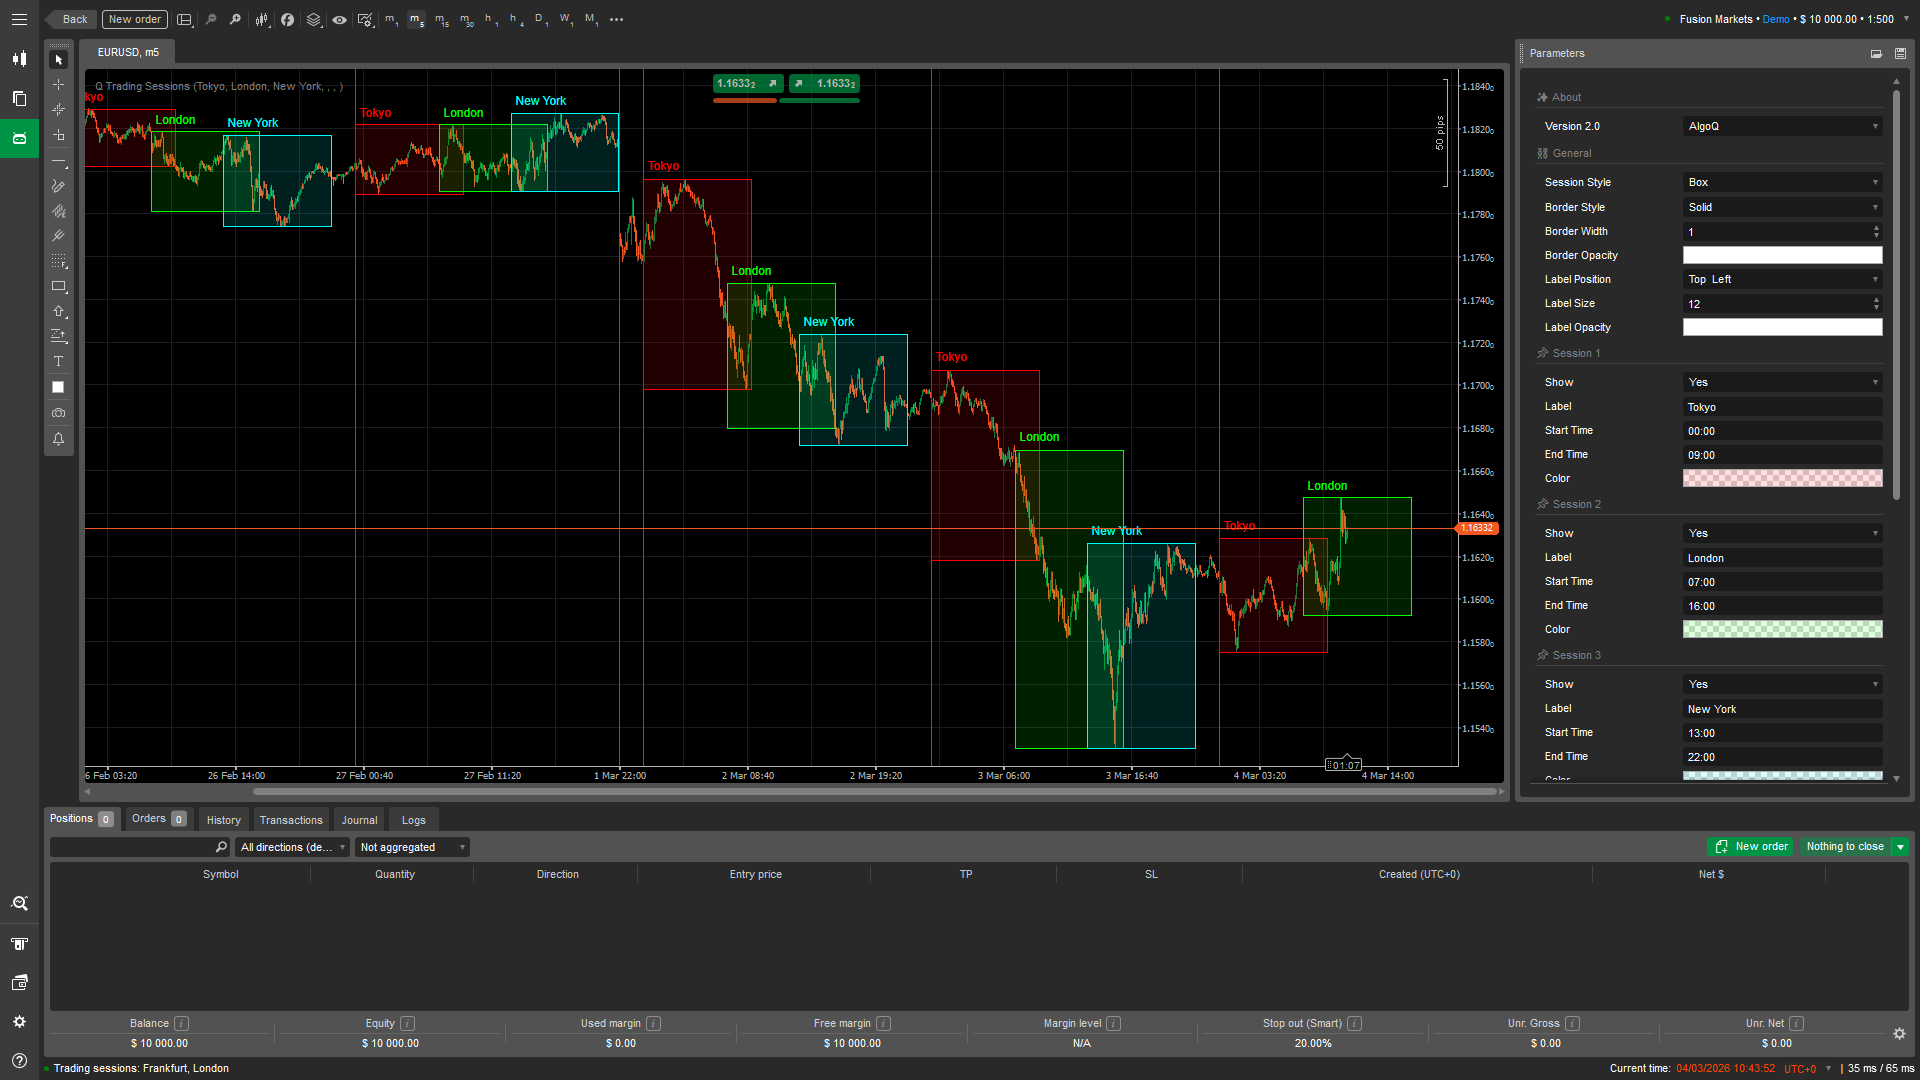This screenshot has height=1080, width=1920.
Task: Open the Session Style dropdown set to Box
Action: pos(1782,182)
